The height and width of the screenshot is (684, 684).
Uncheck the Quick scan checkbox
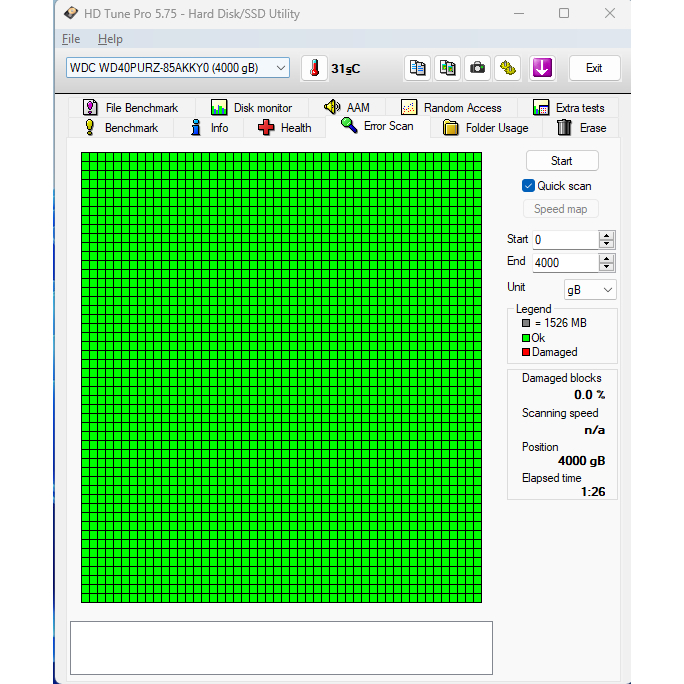[x=529, y=186]
